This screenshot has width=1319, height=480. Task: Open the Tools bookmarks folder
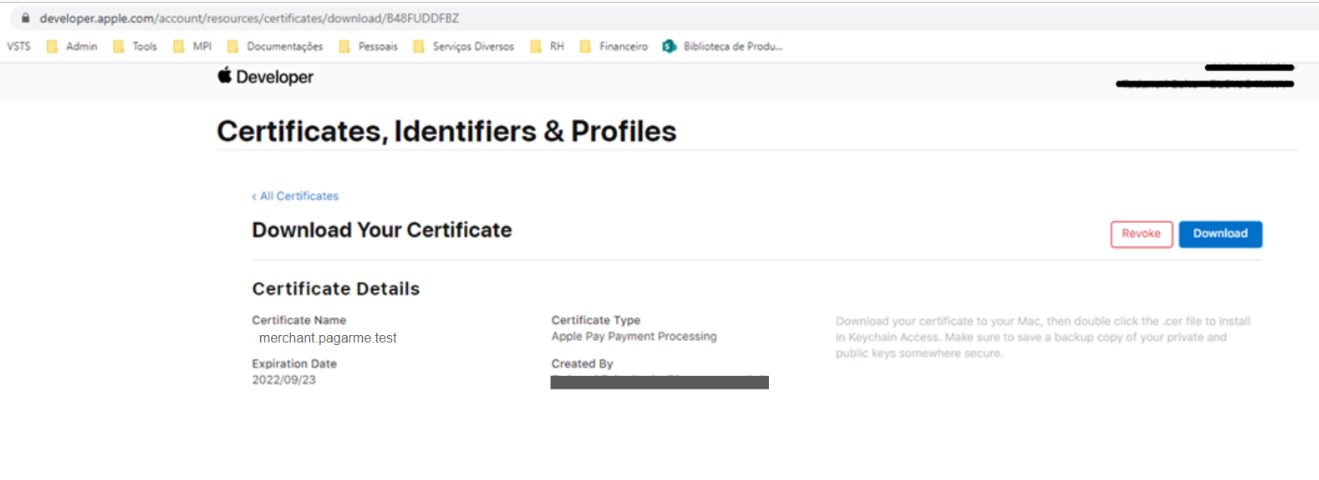click(135, 46)
